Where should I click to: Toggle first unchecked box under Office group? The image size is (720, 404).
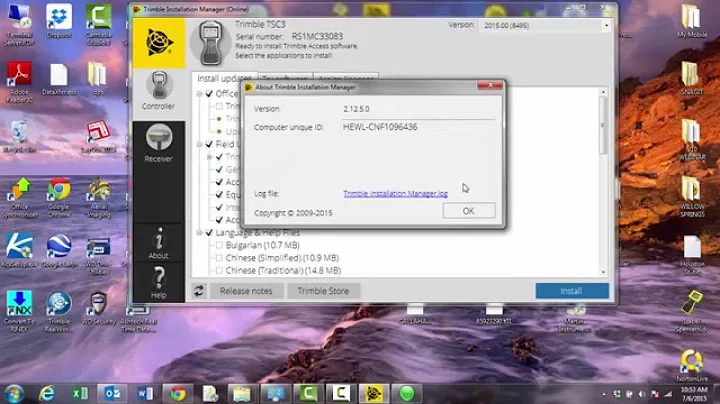click(219, 106)
